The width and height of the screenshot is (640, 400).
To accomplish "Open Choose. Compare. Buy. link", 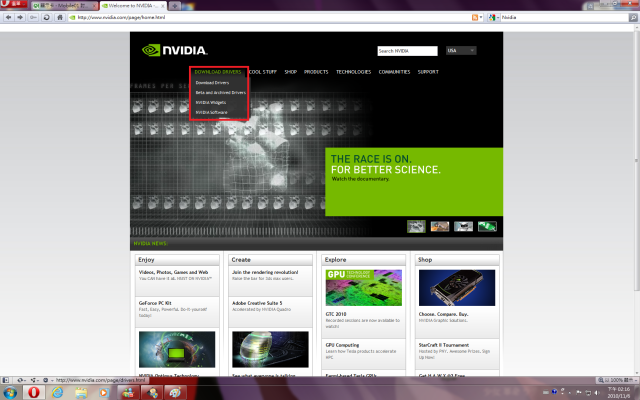I will (443, 314).
